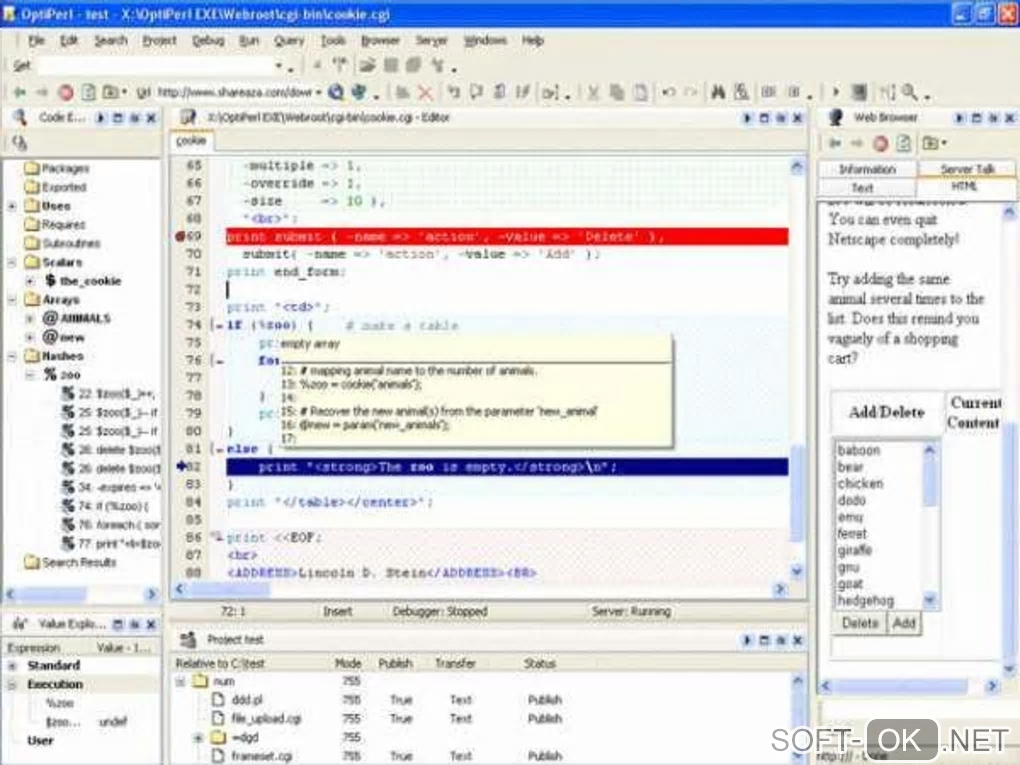Click the Code Explorer magnifier panel icon

tap(20, 118)
